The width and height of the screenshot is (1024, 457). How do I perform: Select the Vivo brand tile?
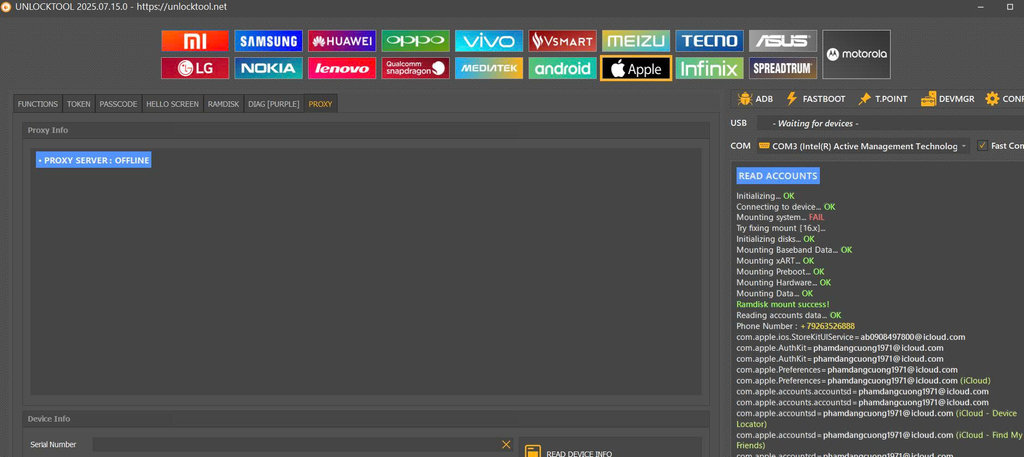click(x=488, y=41)
